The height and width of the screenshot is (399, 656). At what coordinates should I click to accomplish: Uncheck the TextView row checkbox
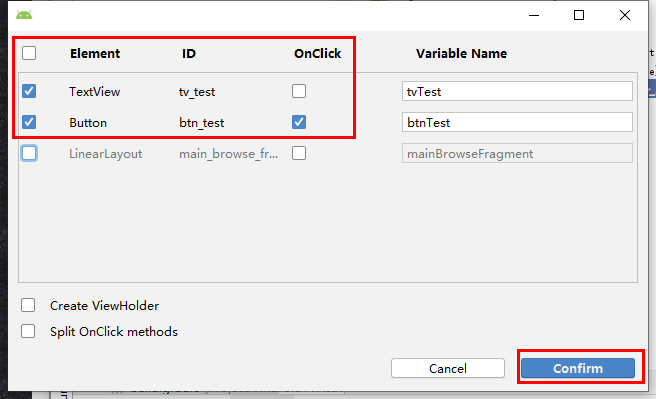coord(29,91)
